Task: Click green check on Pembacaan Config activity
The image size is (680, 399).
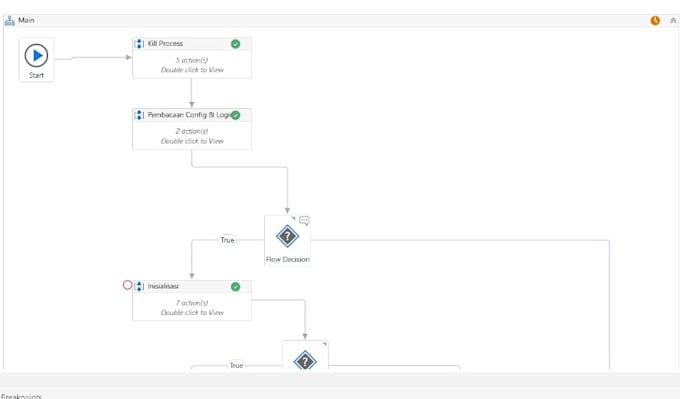Action: [x=235, y=115]
